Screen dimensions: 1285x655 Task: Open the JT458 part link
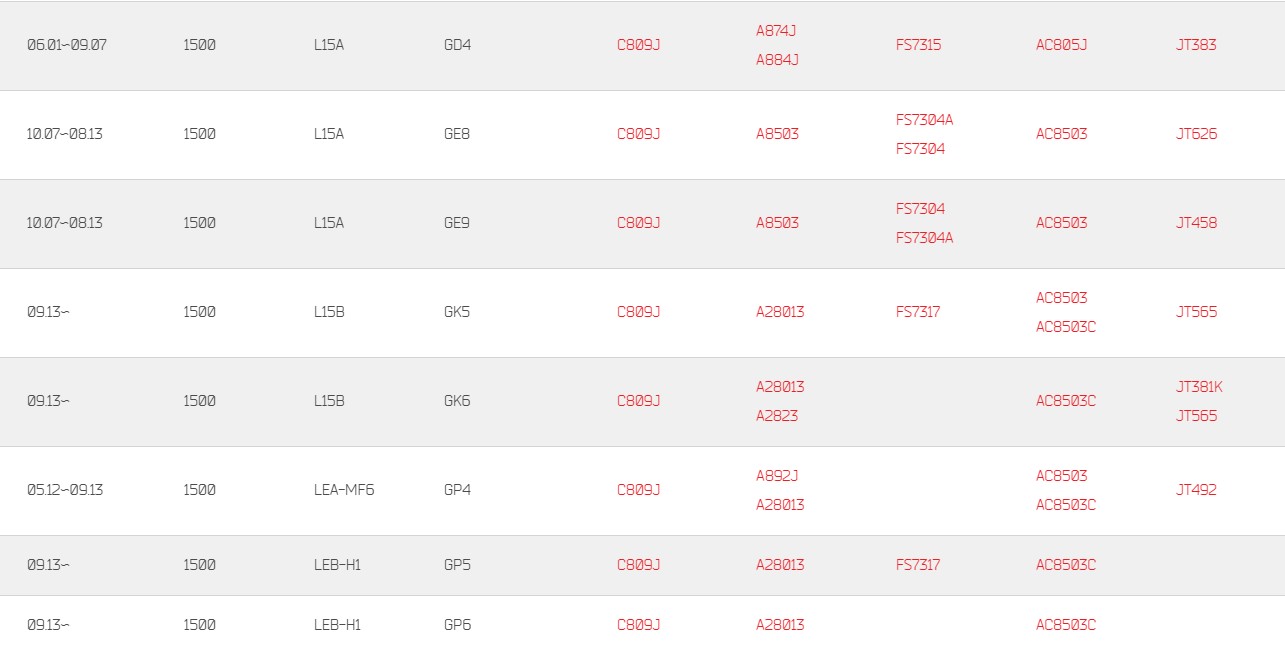[1196, 223]
